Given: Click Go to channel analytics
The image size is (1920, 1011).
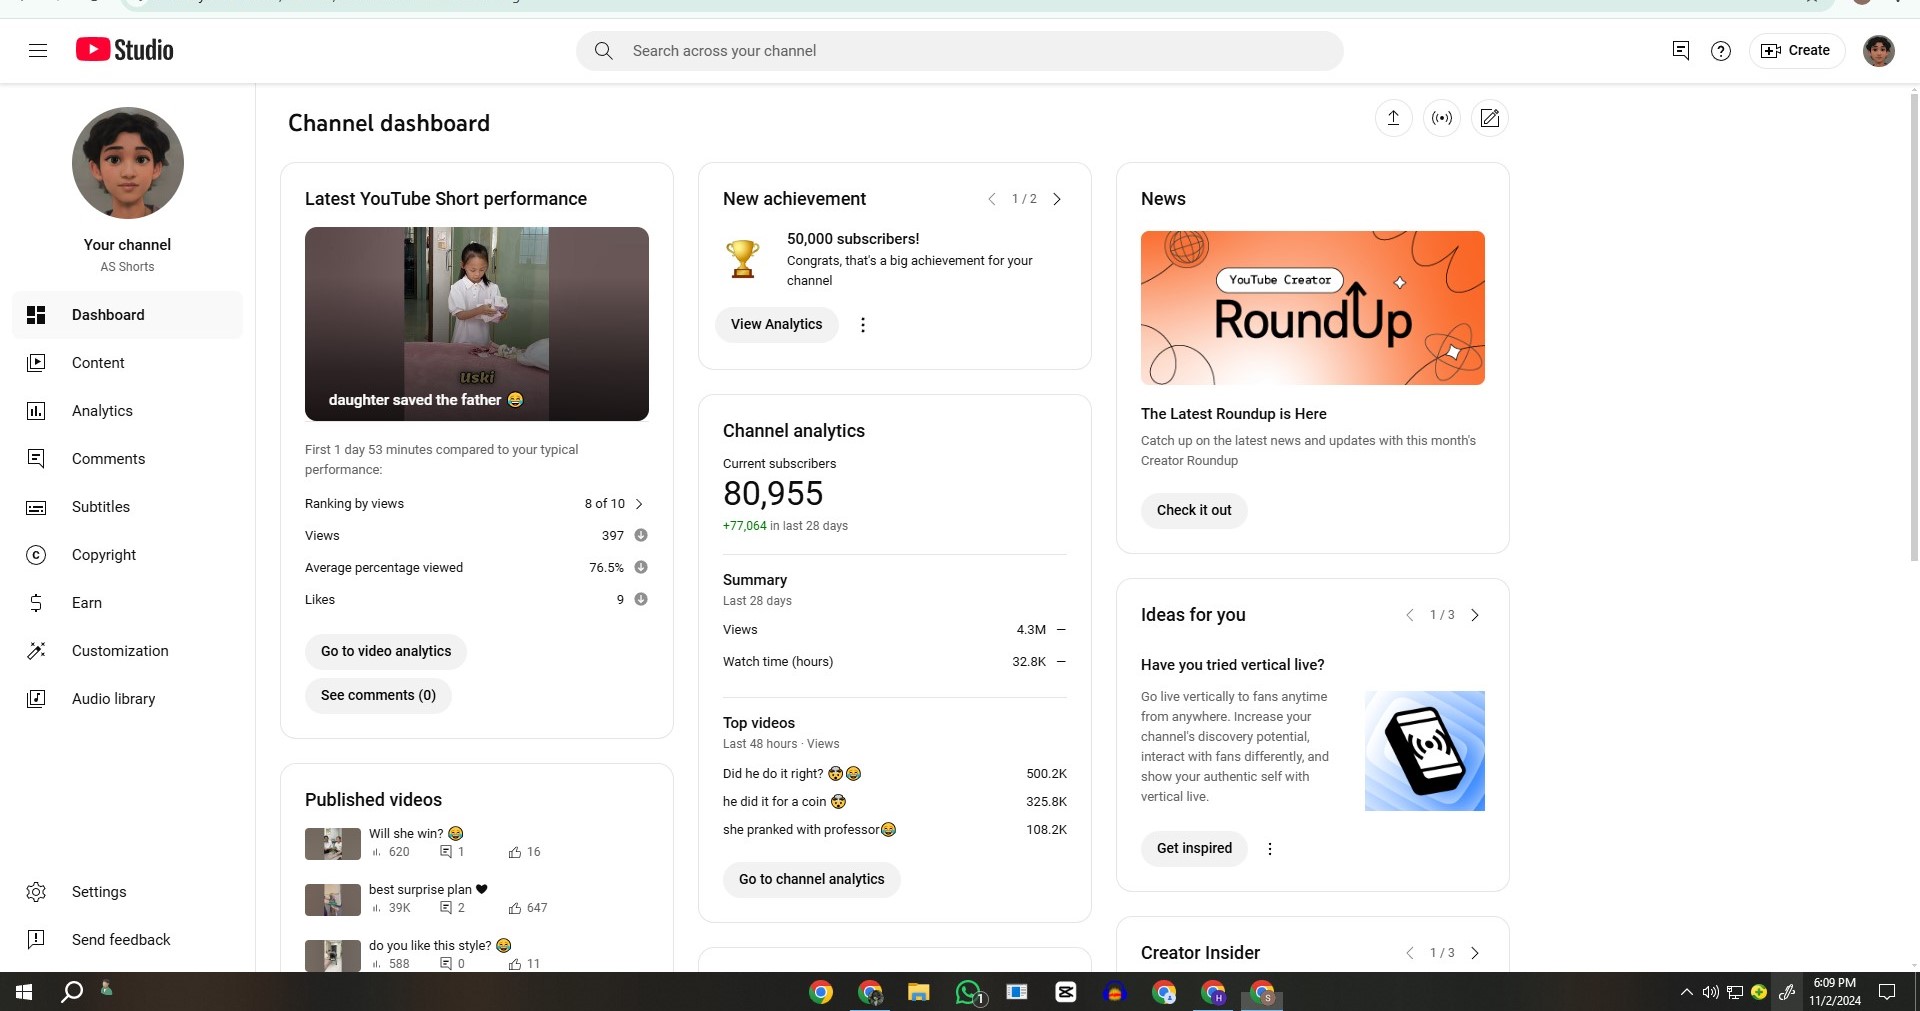Looking at the screenshot, I should point(811,879).
